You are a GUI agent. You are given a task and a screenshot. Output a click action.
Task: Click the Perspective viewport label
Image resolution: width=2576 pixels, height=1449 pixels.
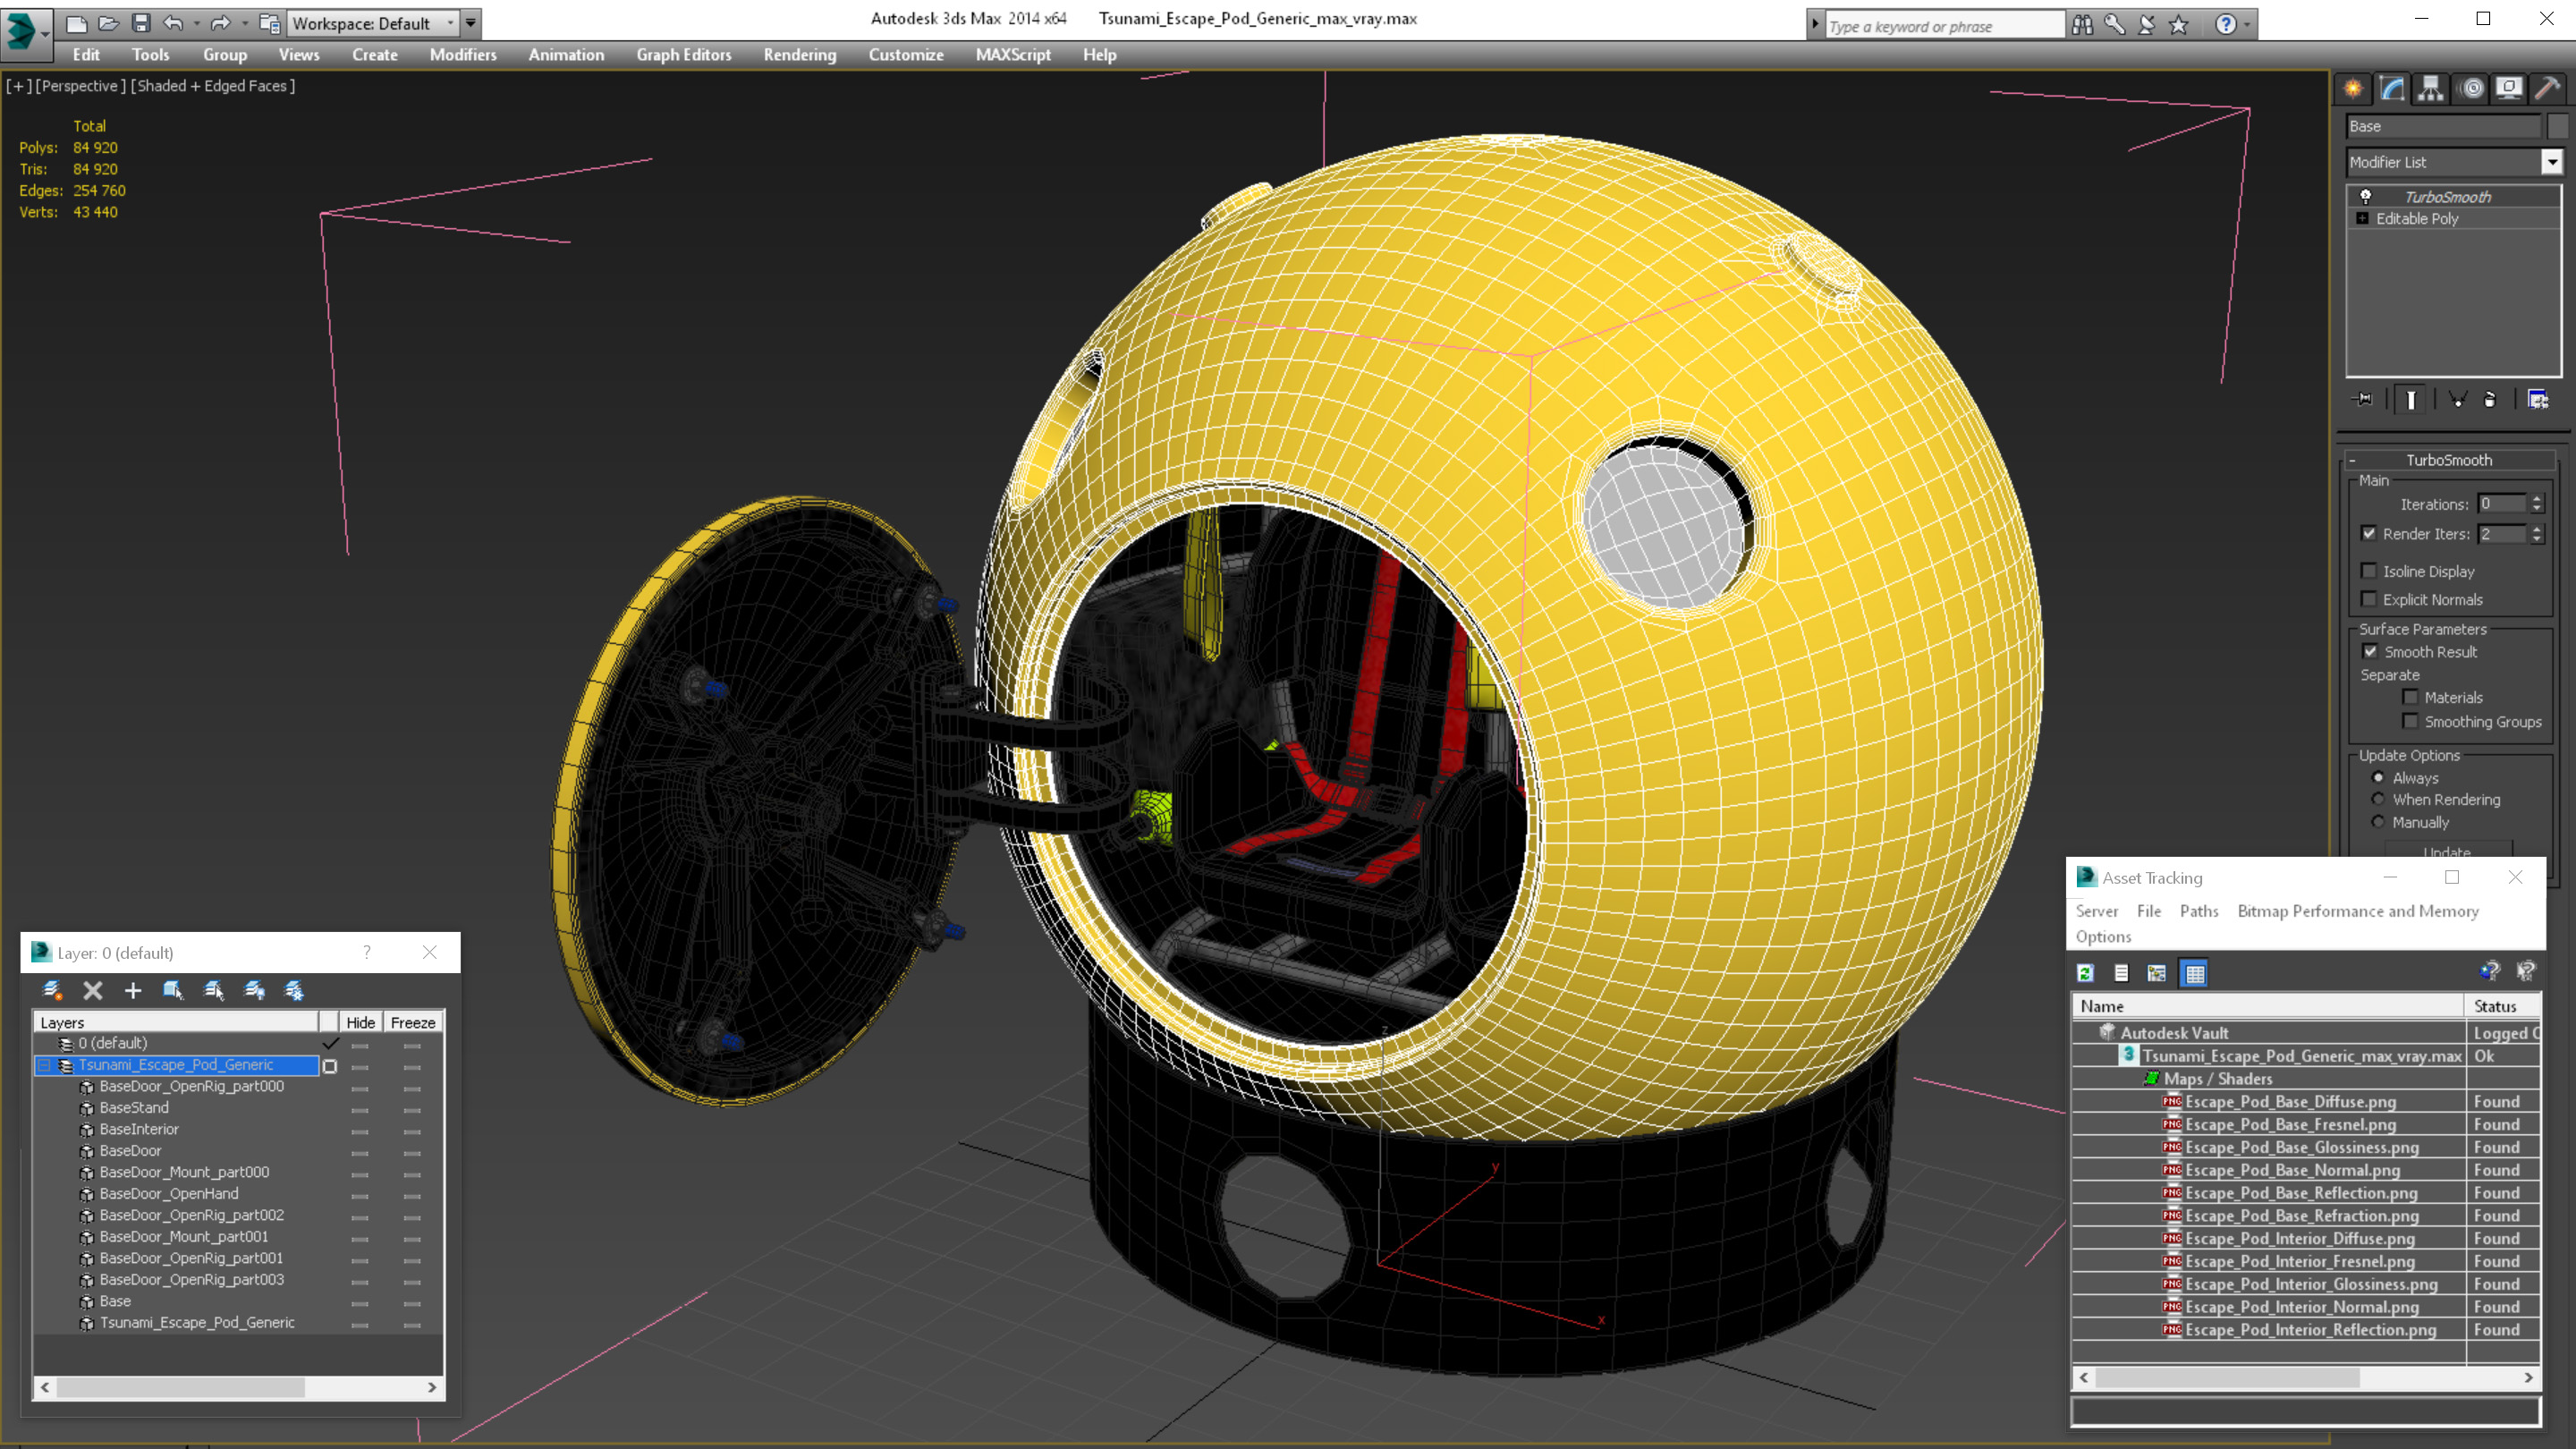point(81,86)
